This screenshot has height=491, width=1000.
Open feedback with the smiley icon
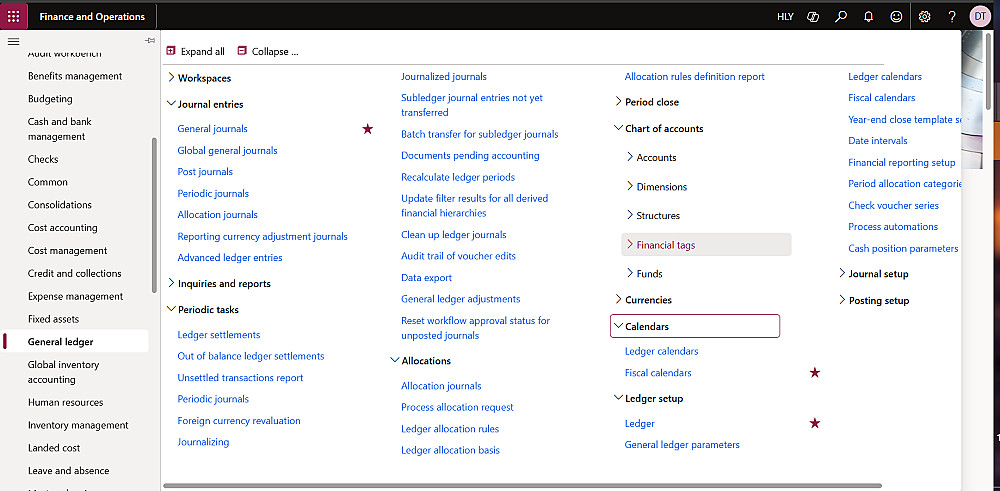coord(896,16)
